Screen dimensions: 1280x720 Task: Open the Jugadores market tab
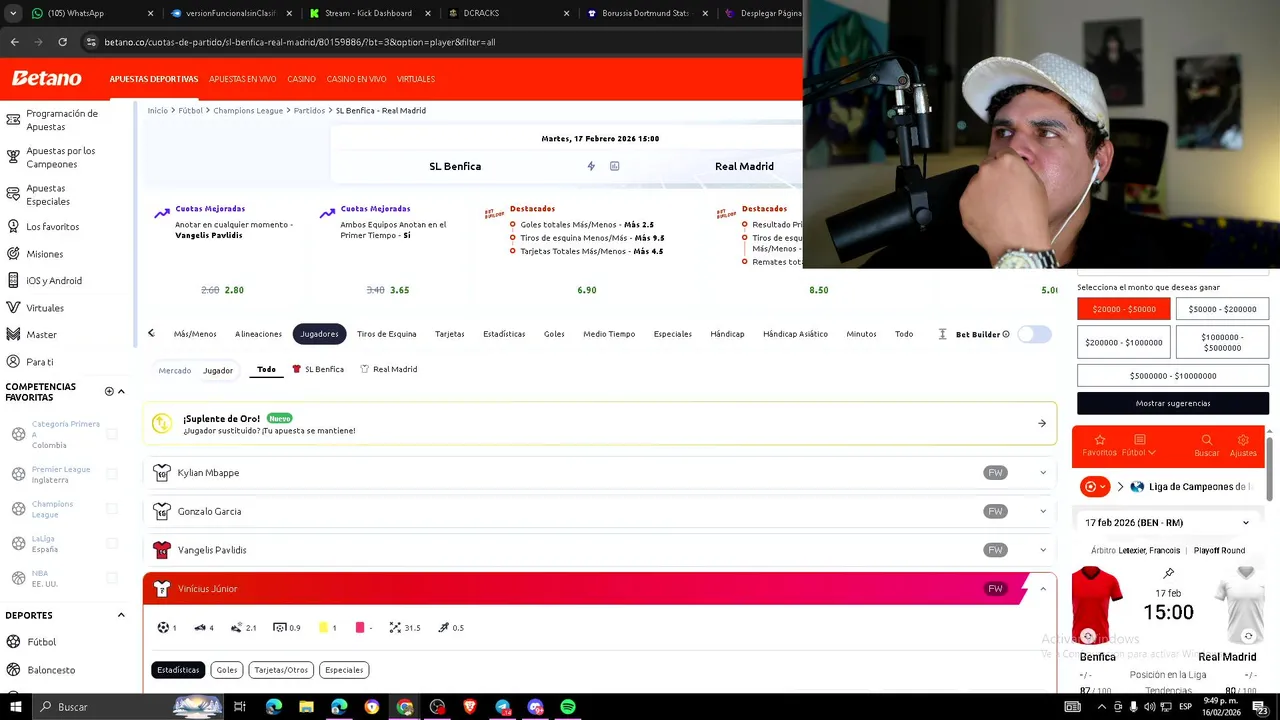pos(319,334)
